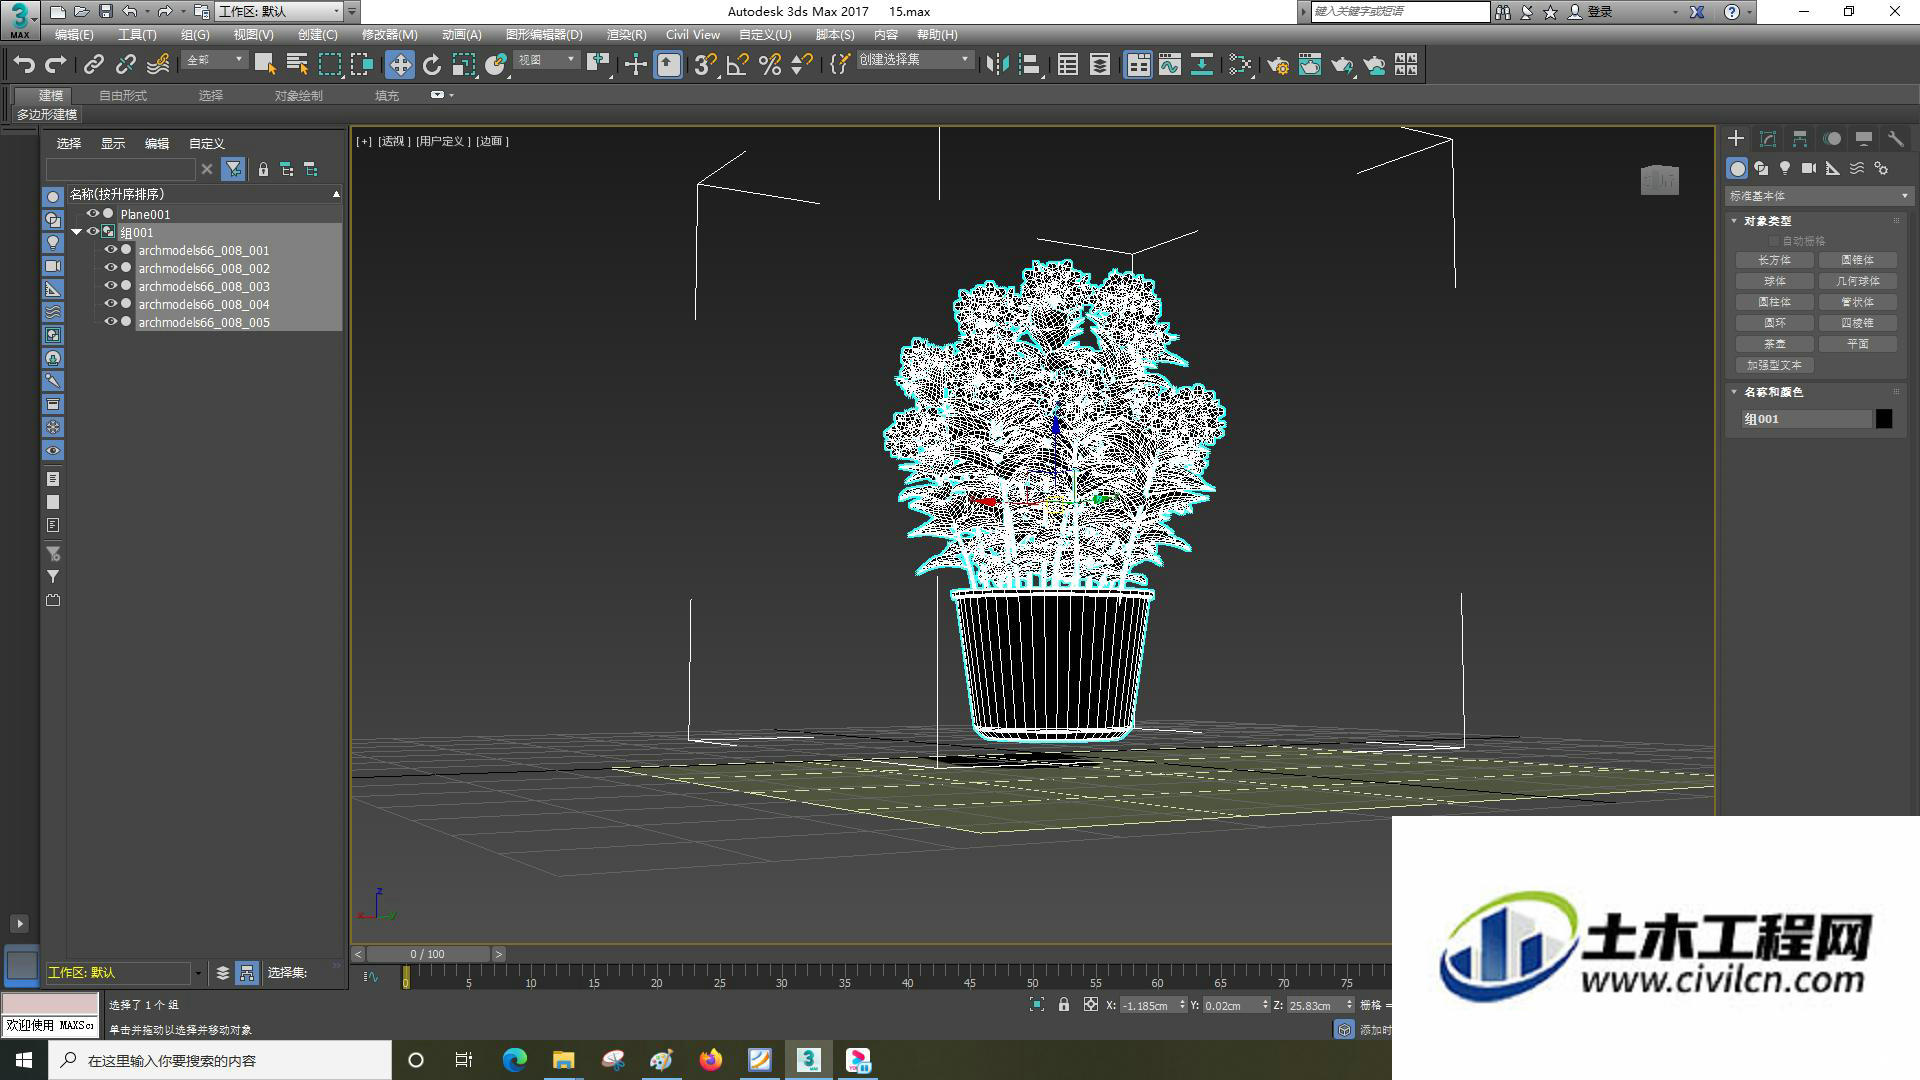Click the scene explorer search field
This screenshot has height=1080, width=1920.
pyautogui.click(x=121, y=169)
